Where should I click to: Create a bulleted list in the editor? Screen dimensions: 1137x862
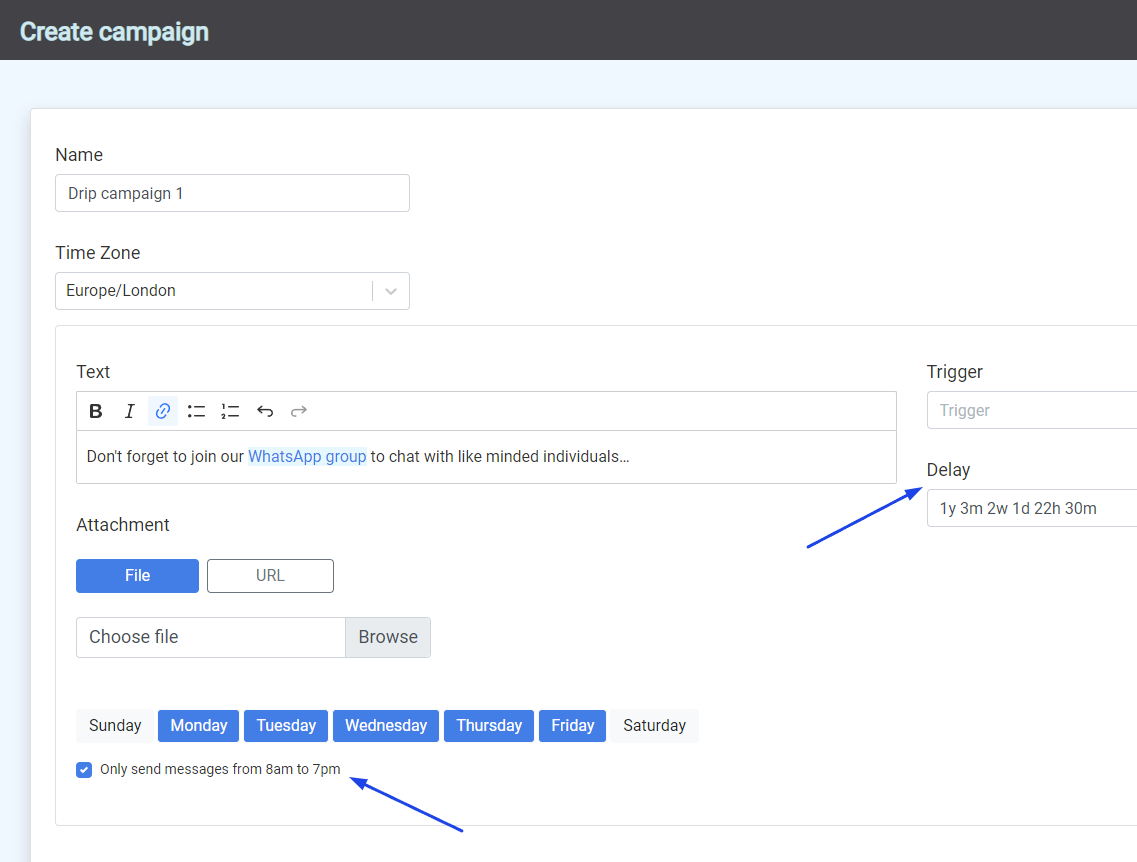point(196,410)
